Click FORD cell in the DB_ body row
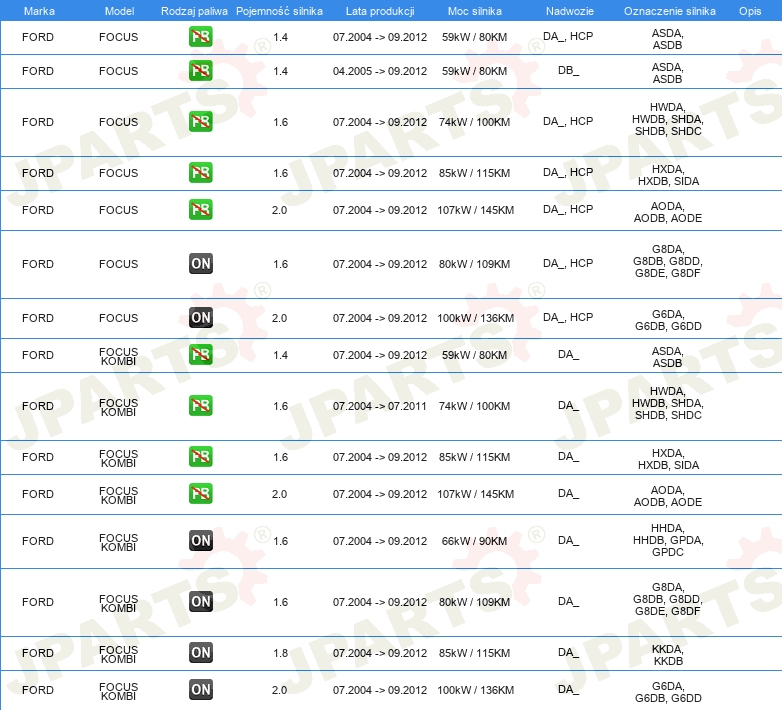This screenshot has width=782, height=710. coord(38,71)
